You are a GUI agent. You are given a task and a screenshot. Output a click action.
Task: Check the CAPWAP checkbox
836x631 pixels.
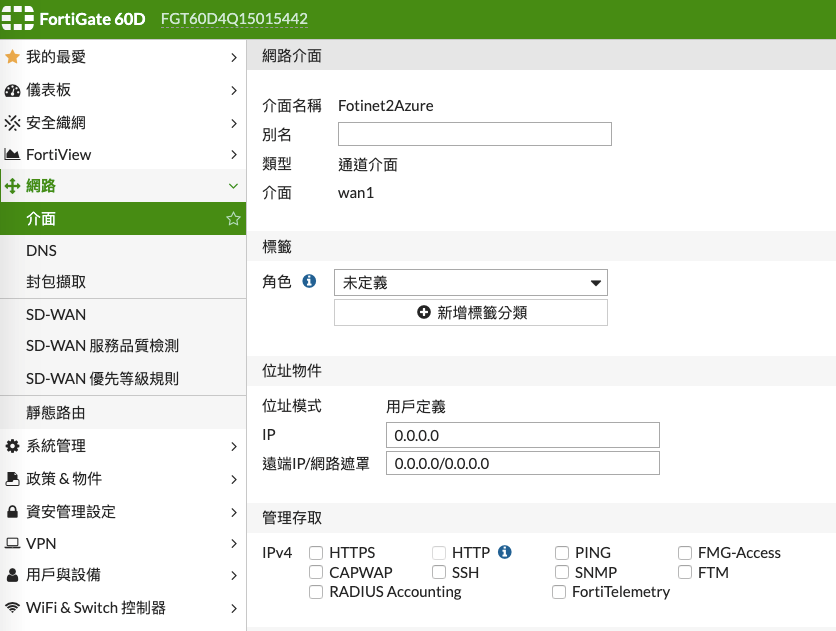pyautogui.click(x=316, y=572)
